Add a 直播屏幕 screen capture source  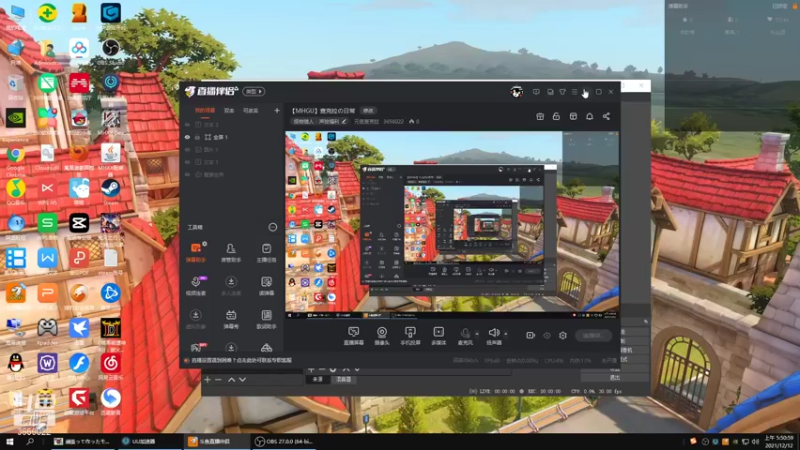(x=354, y=336)
